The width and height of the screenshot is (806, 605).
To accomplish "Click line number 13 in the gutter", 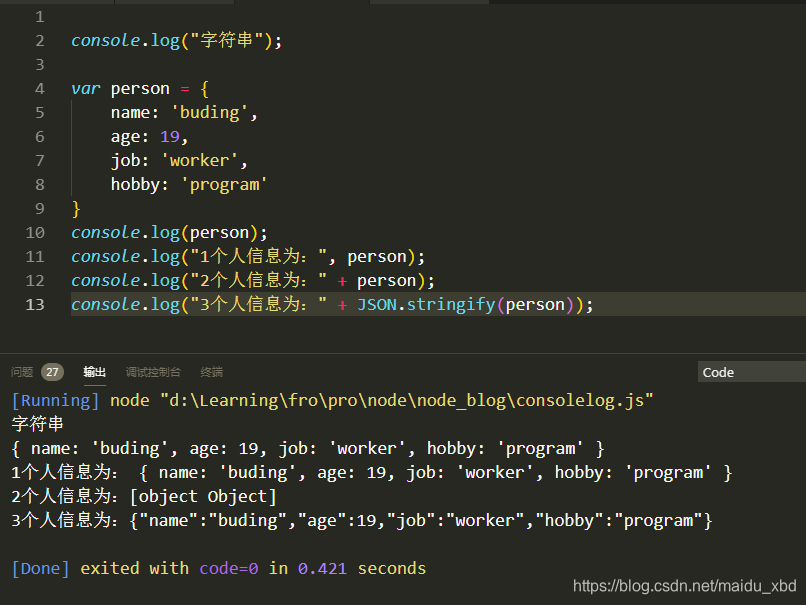I will [x=35, y=304].
